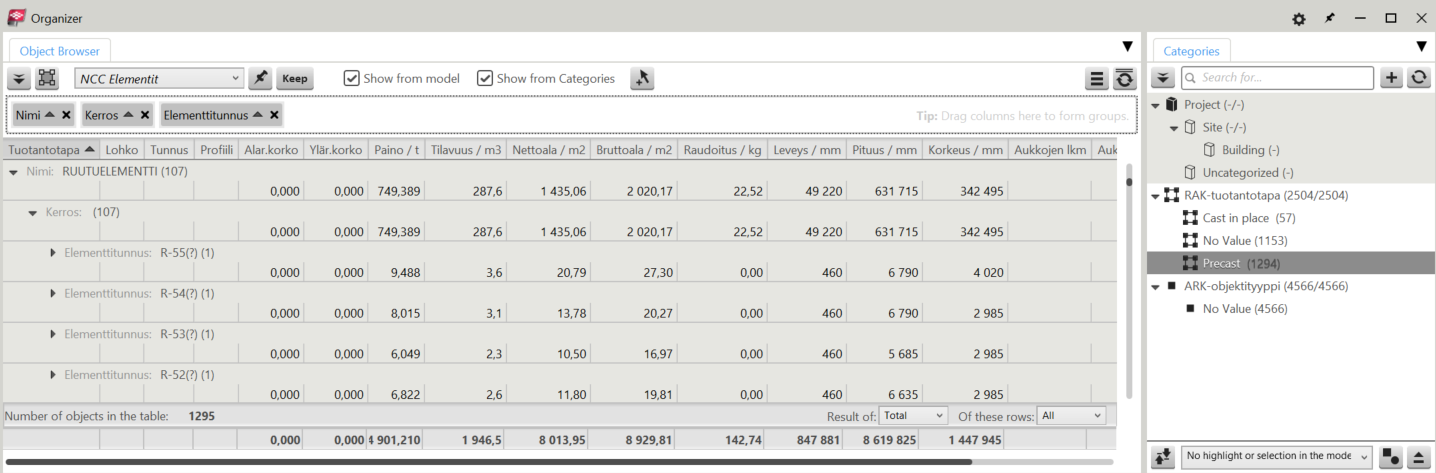Click the pin icon beside NCC Elementit

coord(260,79)
